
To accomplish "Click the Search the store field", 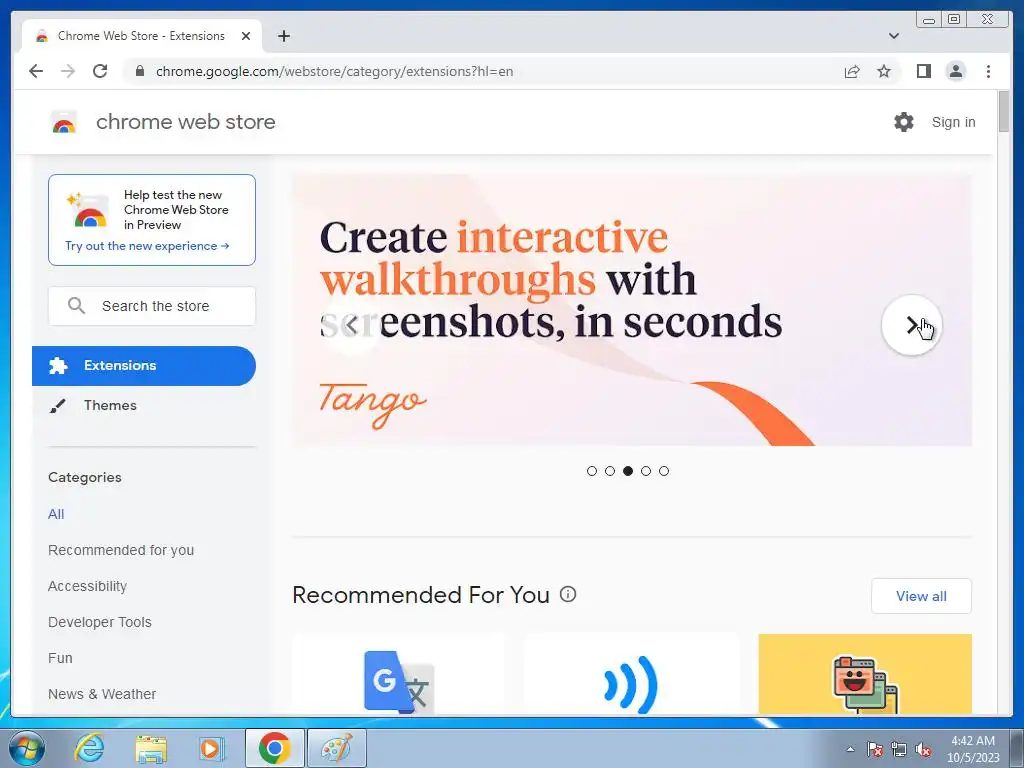I will point(152,306).
